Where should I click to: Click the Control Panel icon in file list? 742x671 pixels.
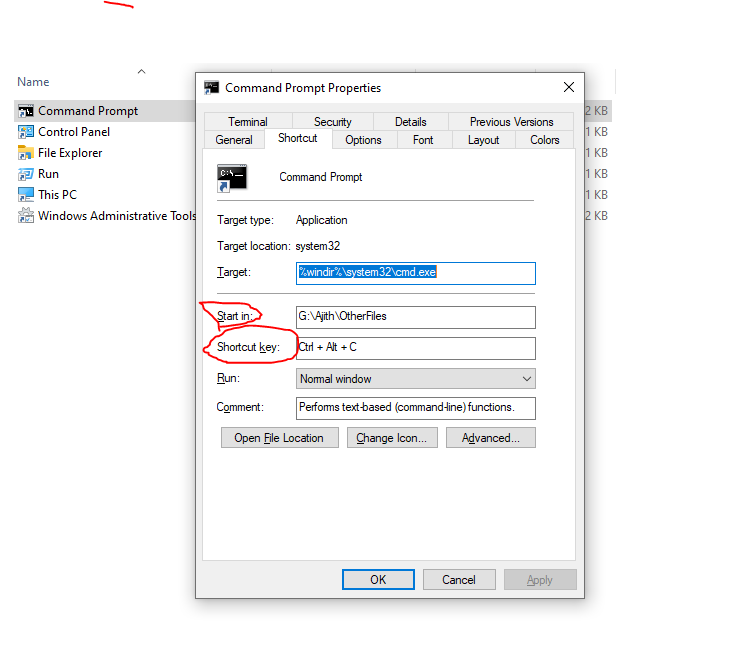[26, 132]
